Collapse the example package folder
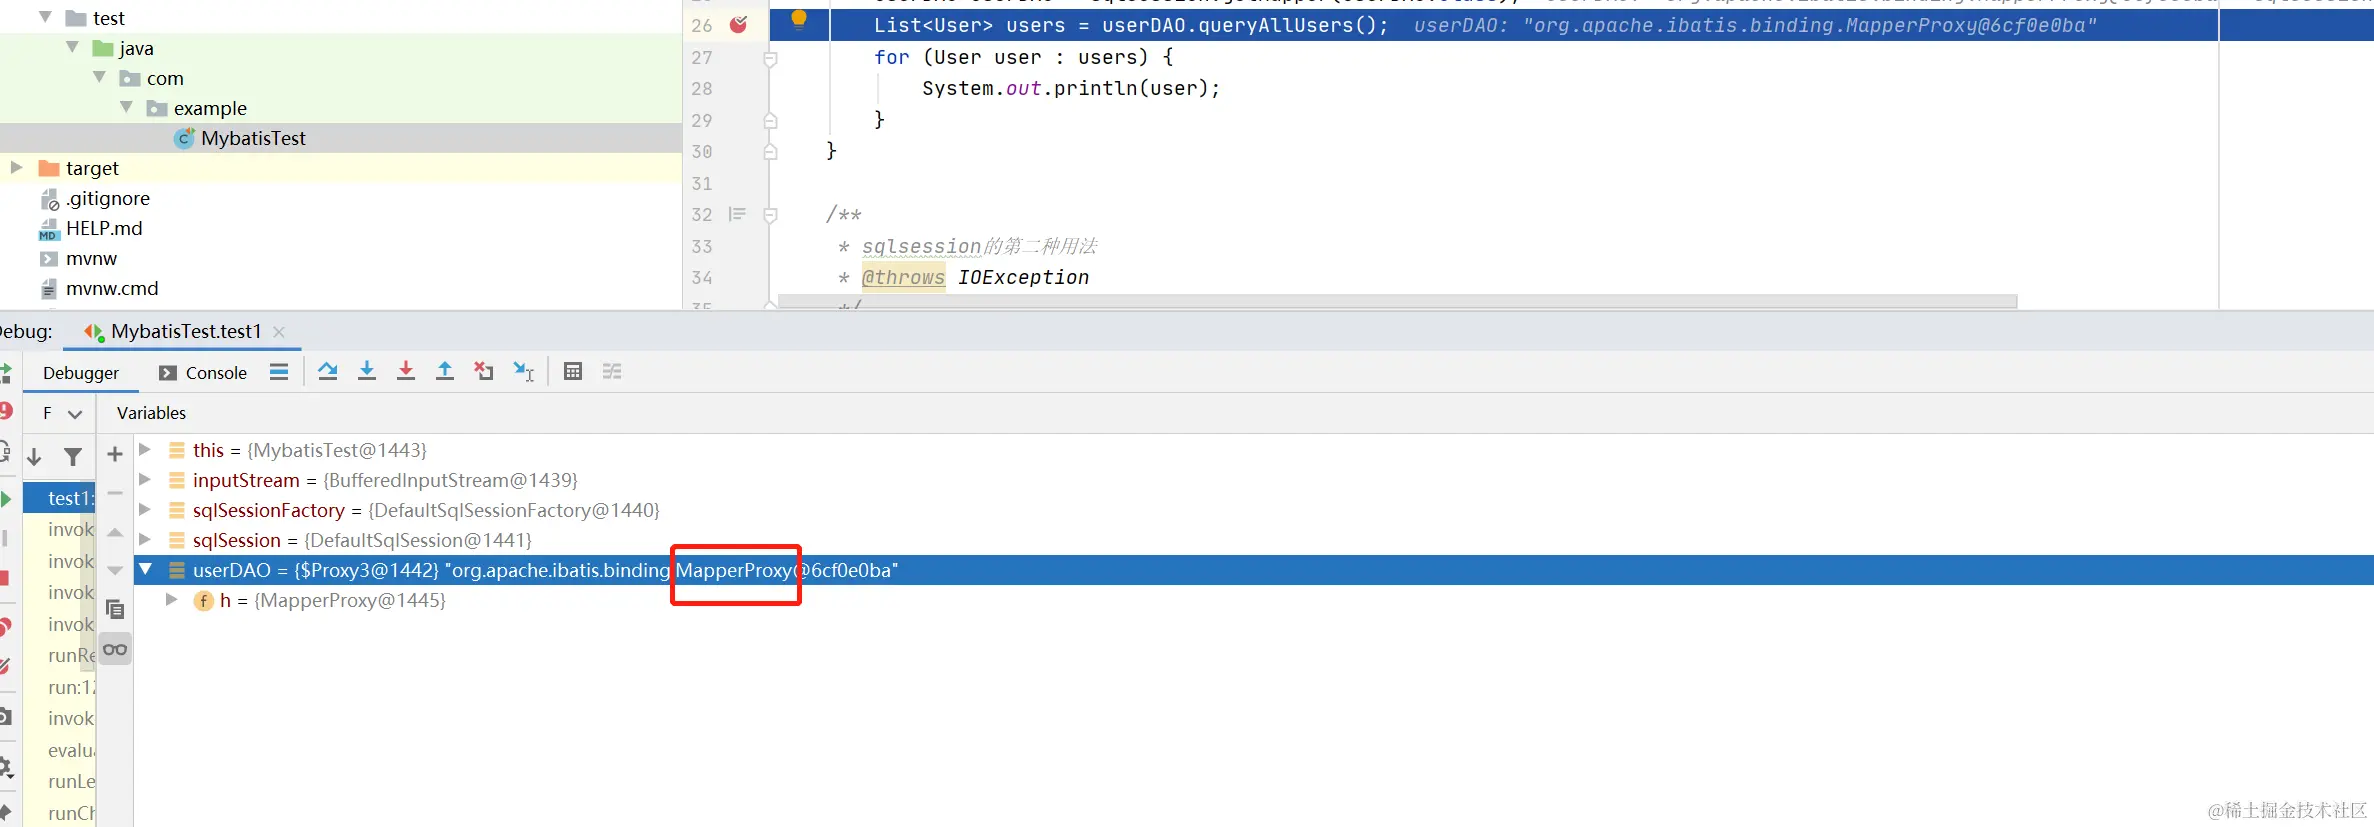This screenshot has height=827, width=2374. 126,107
